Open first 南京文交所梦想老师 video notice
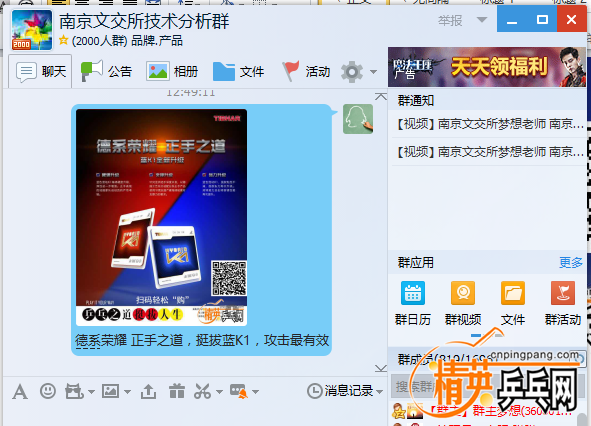The height and width of the screenshot is (426, 591). click(x=490, y=124)
